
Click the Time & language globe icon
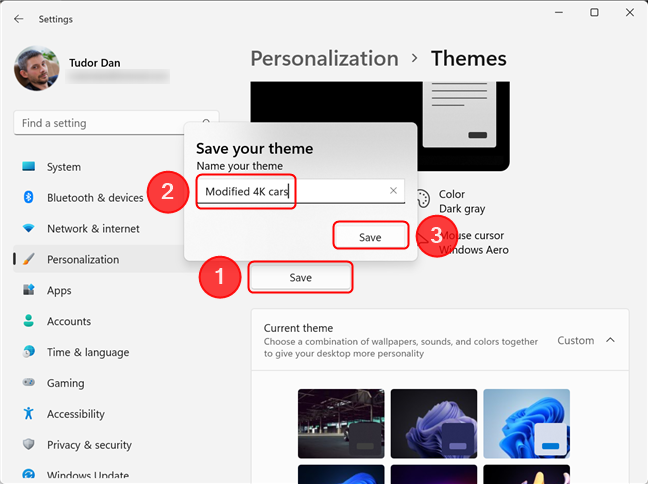(x=29, y=352)
